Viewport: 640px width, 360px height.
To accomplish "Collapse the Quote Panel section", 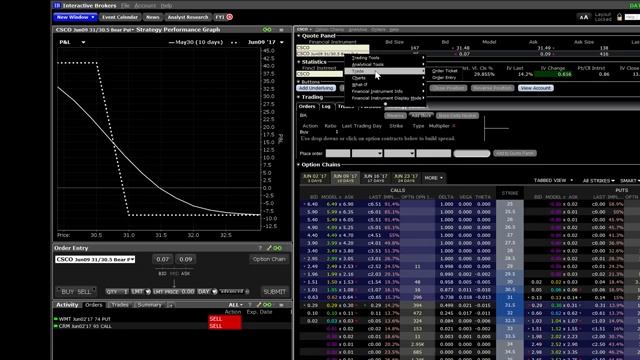I will pyautogui.click(x=298, y=36).
